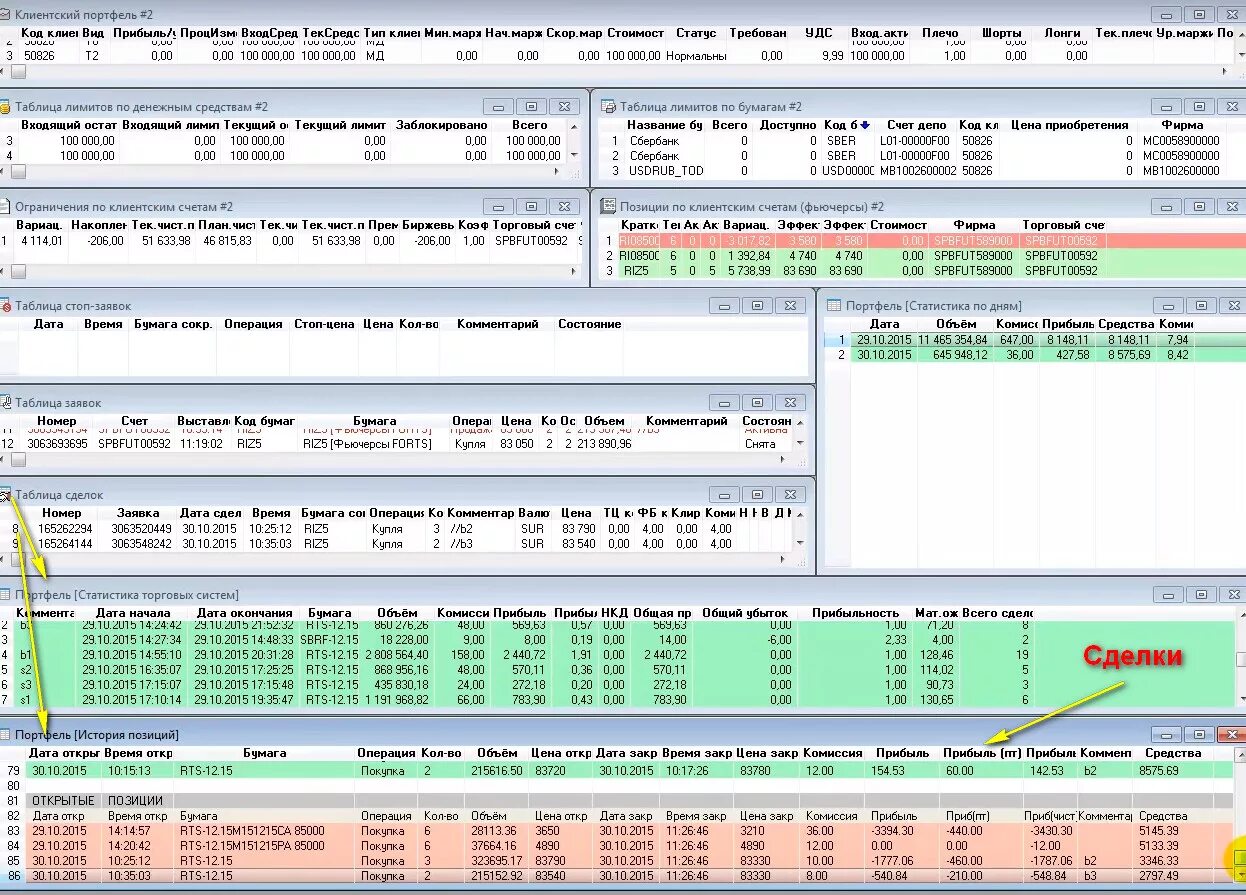This screenshot has width=1246, height=895.
Task: Click the Выставл column header in Таблица заявок
Action: tap(203, 421)
